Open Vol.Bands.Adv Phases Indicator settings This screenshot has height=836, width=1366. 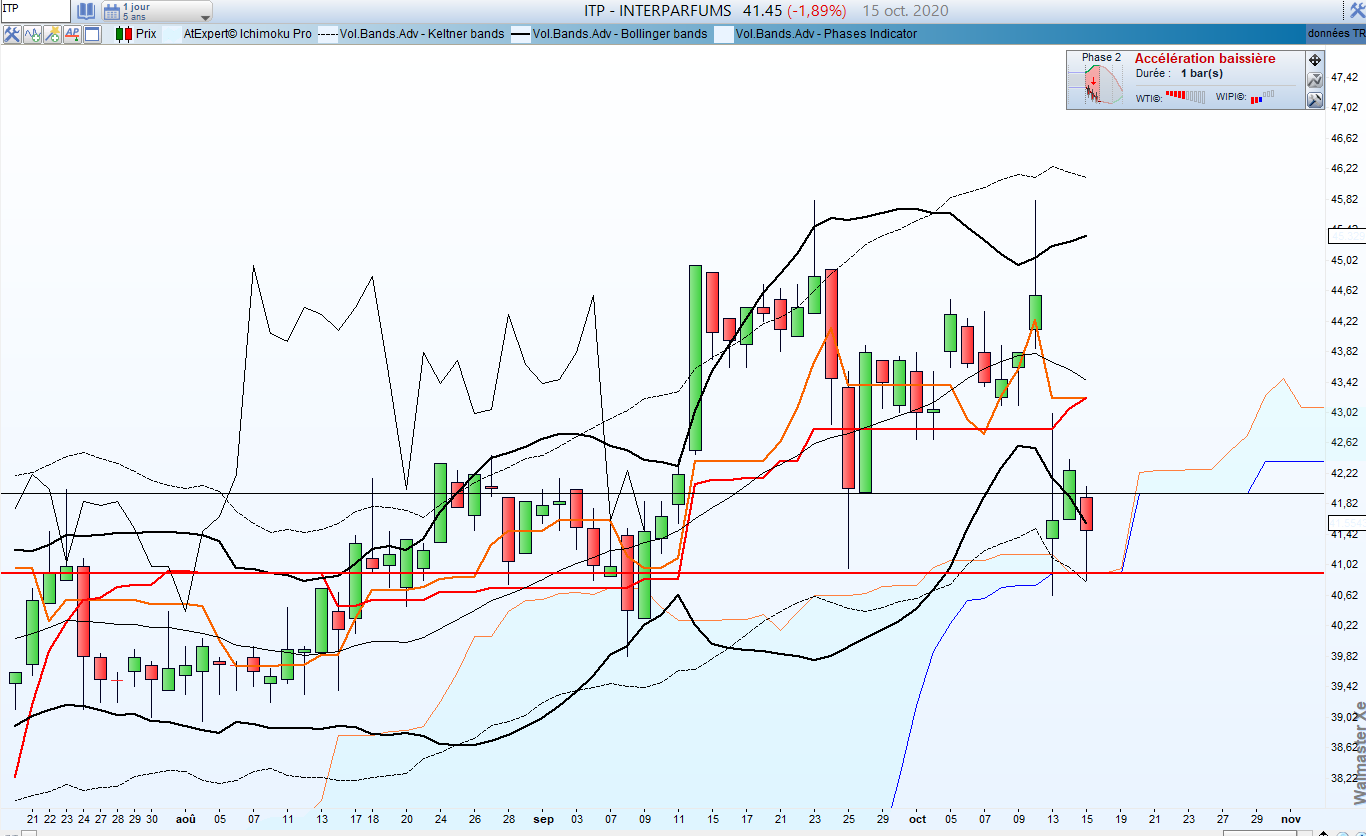(826, 34)
